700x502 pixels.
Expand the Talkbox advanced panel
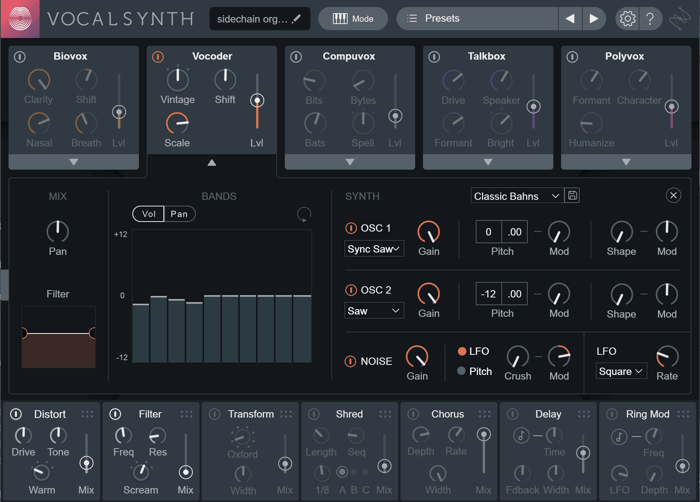(x=488, y=162)
